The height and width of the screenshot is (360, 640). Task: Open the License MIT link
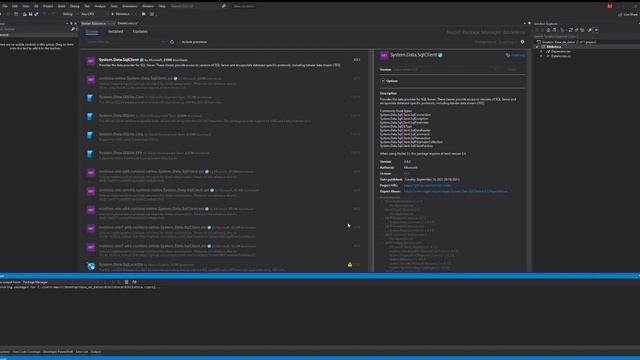coord(407,173)
